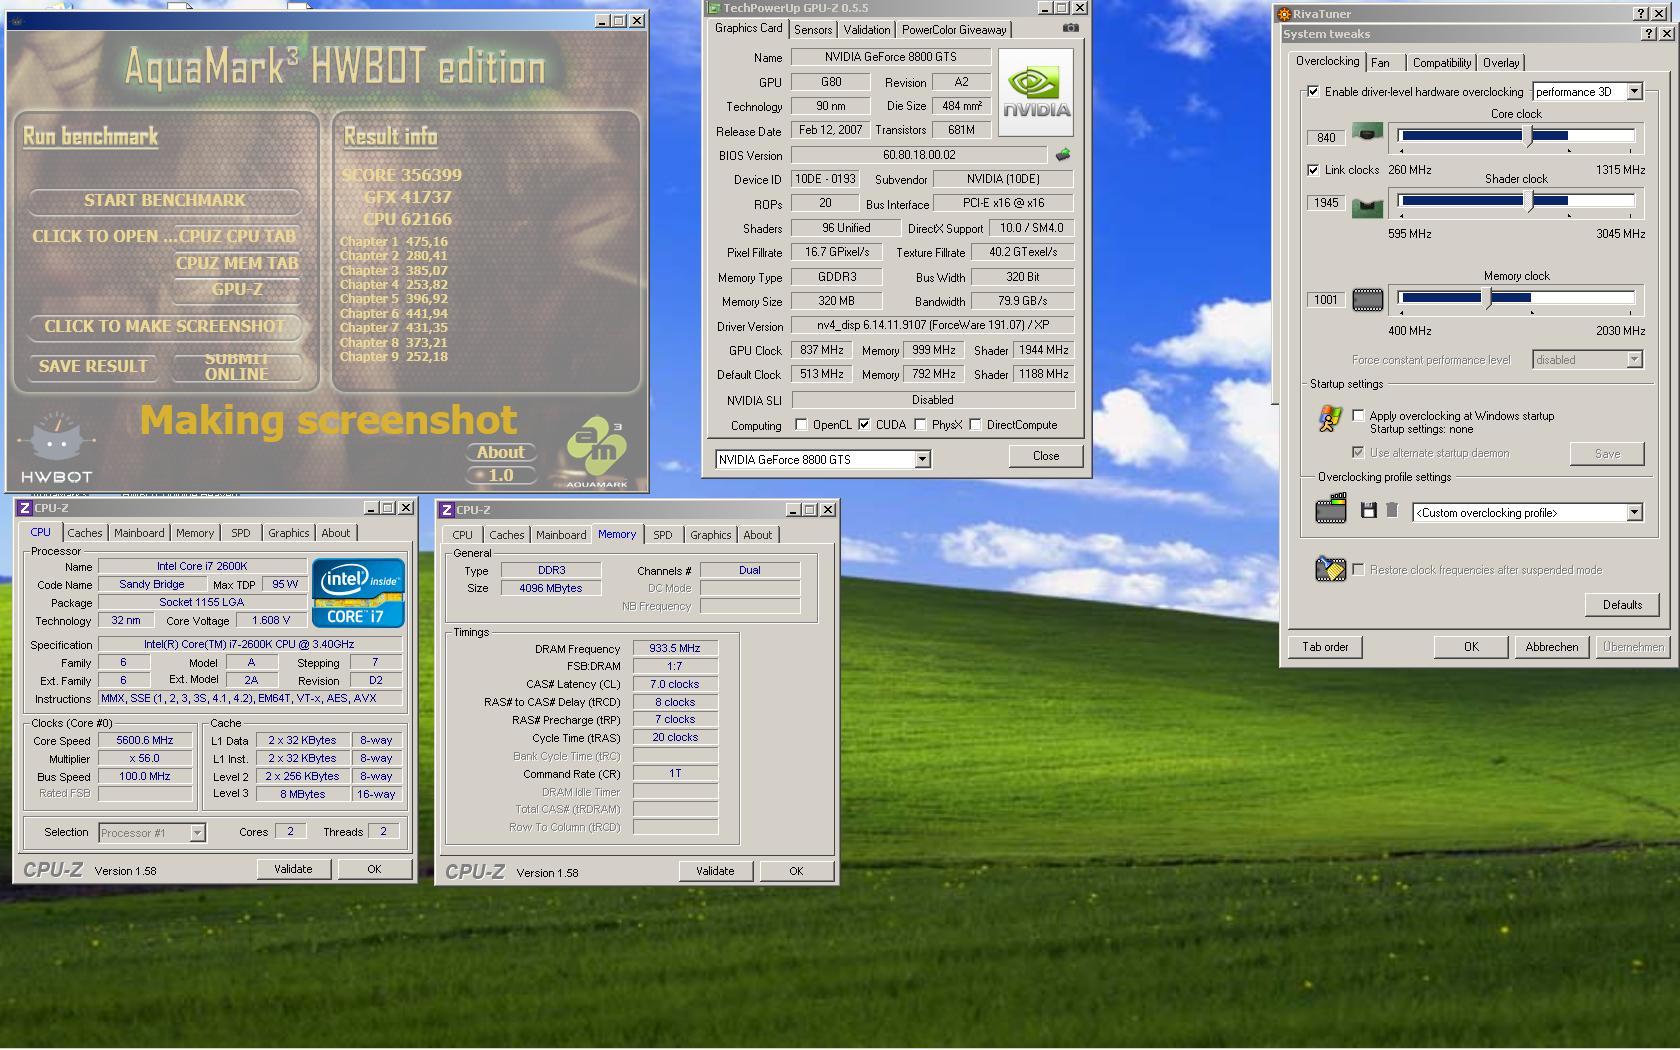Enable Apply overclocking at Windows startup
This screenshot has height=1050, width=1680.
(x=1358, y=415)
